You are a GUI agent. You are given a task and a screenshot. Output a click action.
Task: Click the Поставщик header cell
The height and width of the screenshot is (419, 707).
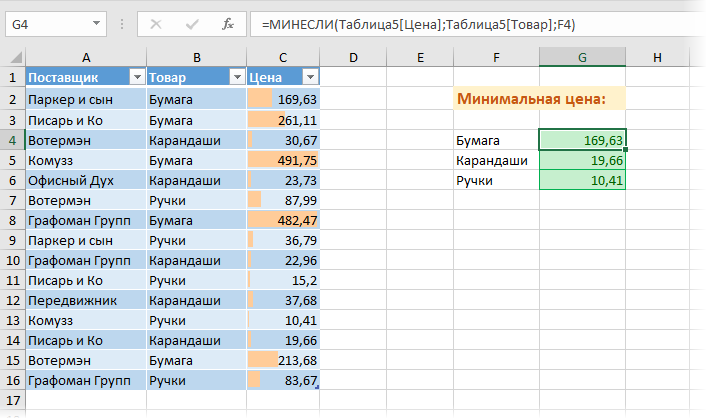86,78
